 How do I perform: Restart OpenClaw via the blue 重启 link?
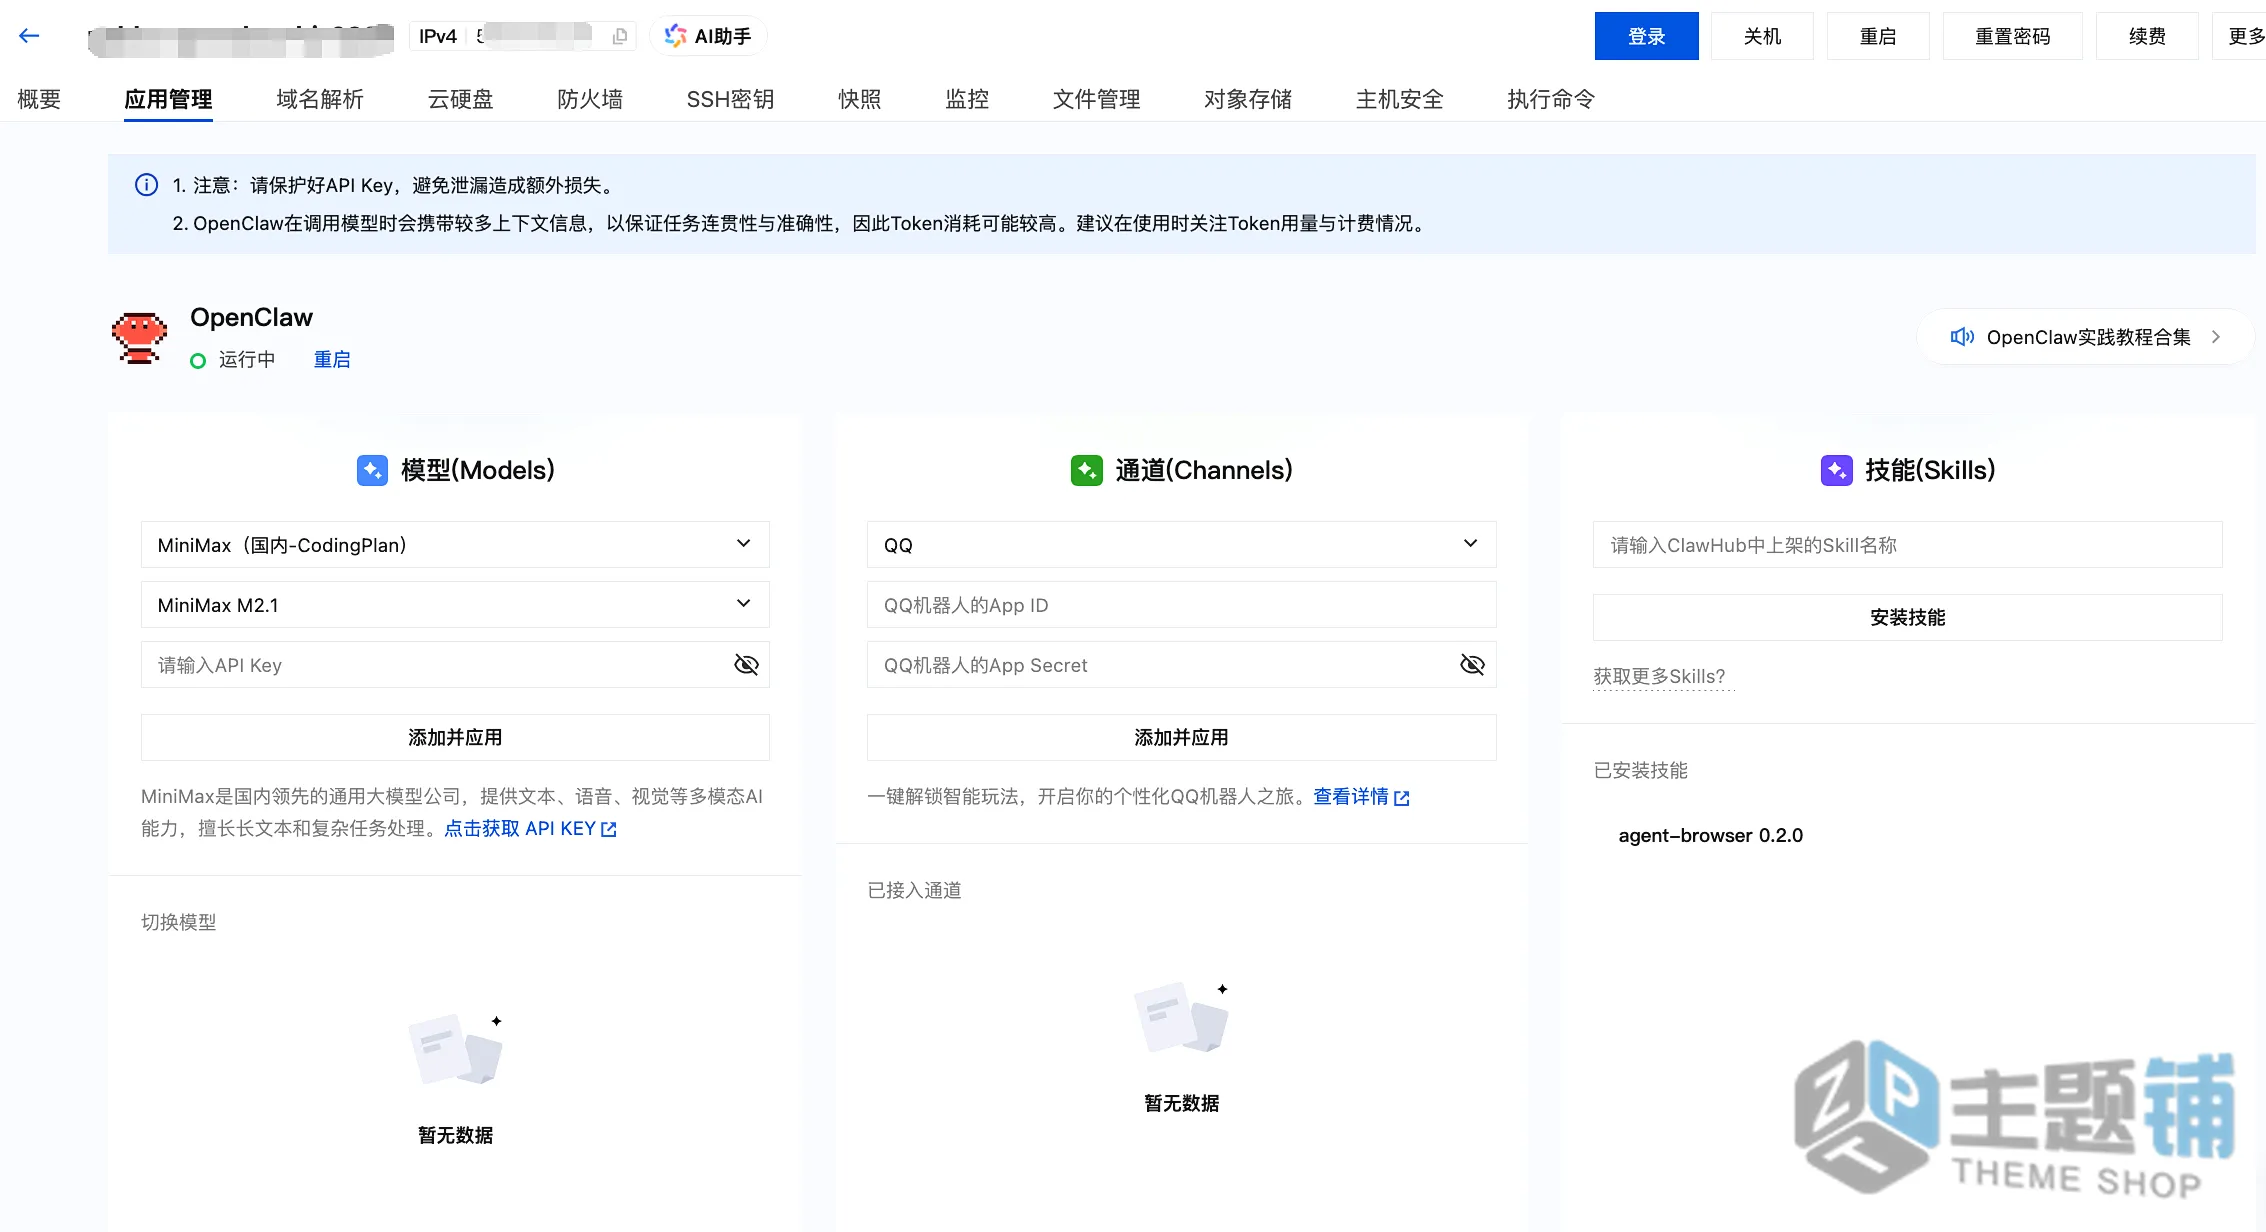click(332, 360)
